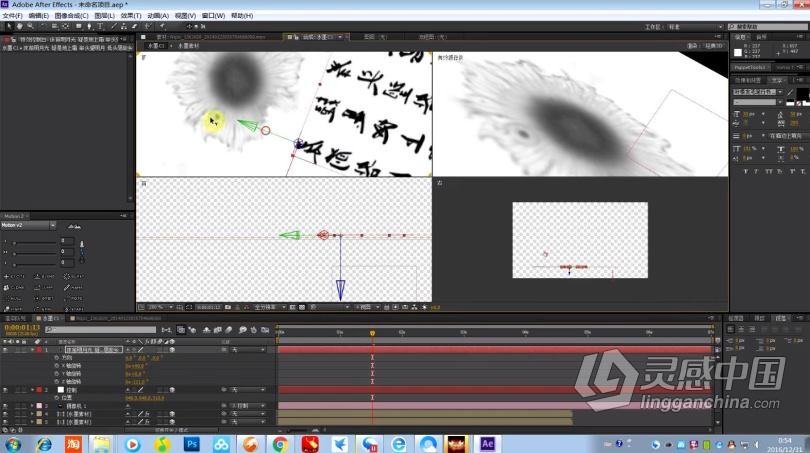The image size is (810, 453).
Task: Toggle stopwatch for Y 轴旋转 property
Action: [x=57, y=373]
